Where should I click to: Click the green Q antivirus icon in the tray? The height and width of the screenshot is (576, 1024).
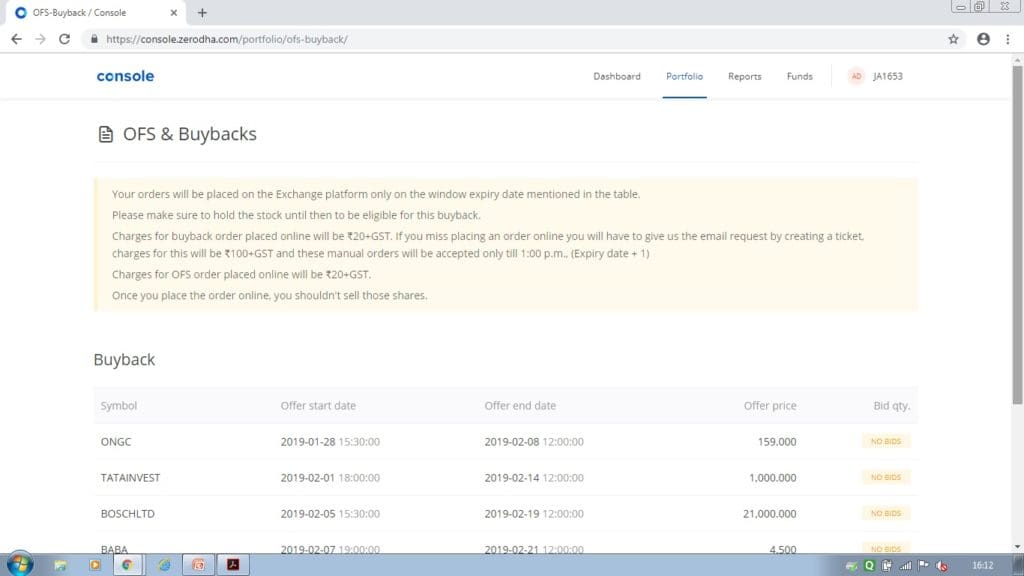pos(870,565)
